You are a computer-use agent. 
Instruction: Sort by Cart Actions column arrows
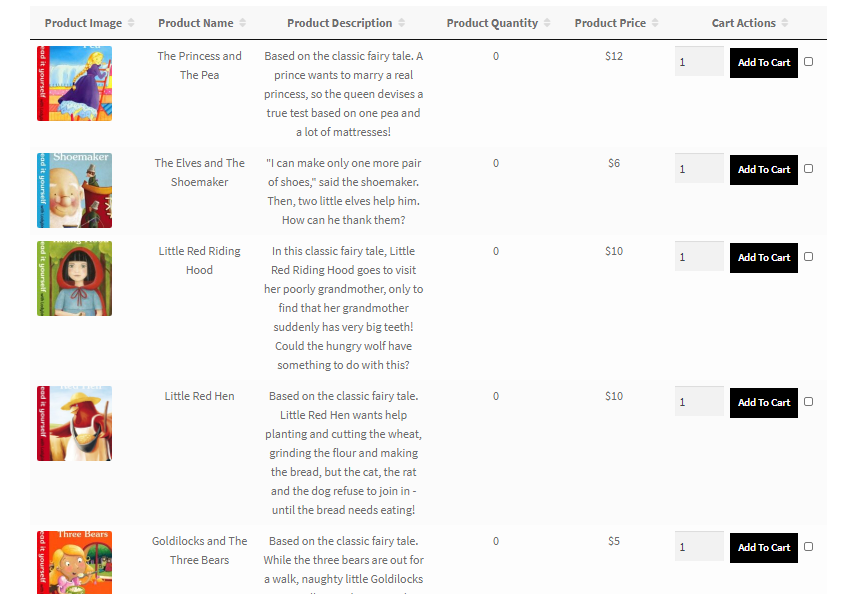click(x=784, y=23)
